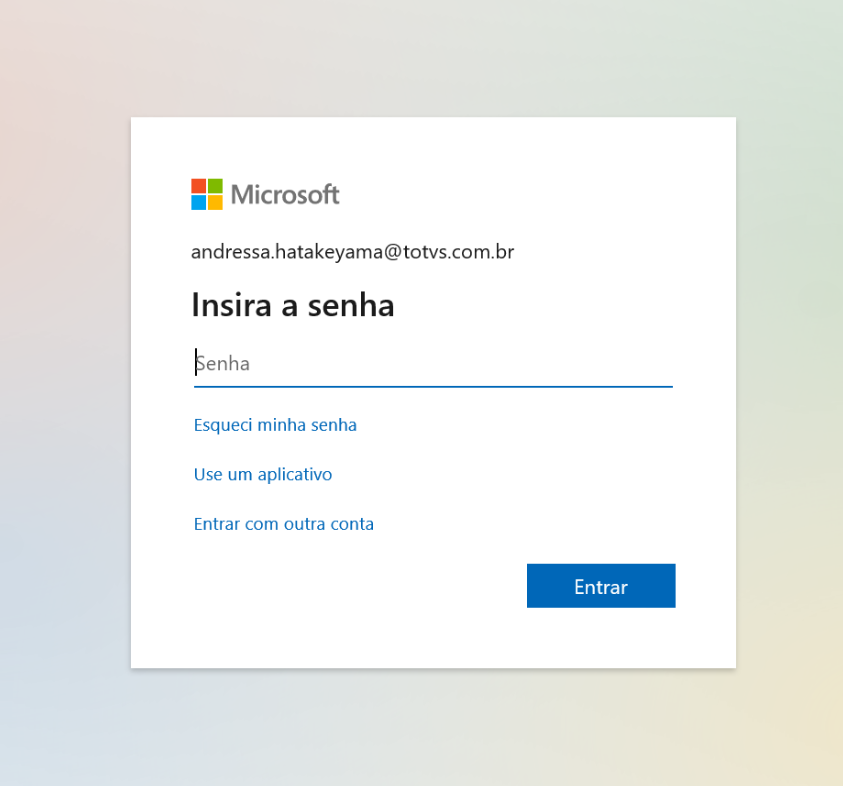The image size is (843, 786).
Task: Select Entrar com outra conta link
Action: coord(284,524)
